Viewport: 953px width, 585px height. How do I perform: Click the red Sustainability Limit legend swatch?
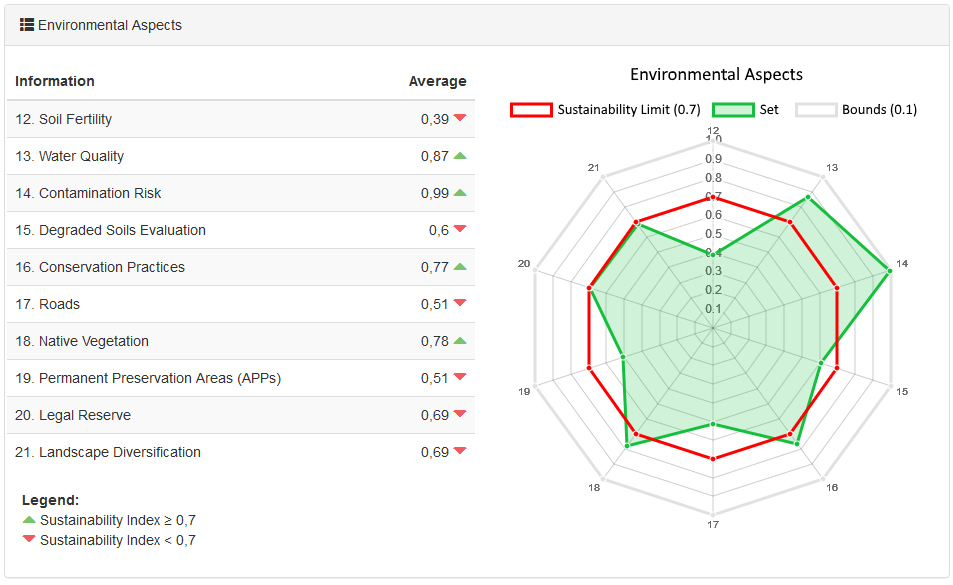coord(531,110)
